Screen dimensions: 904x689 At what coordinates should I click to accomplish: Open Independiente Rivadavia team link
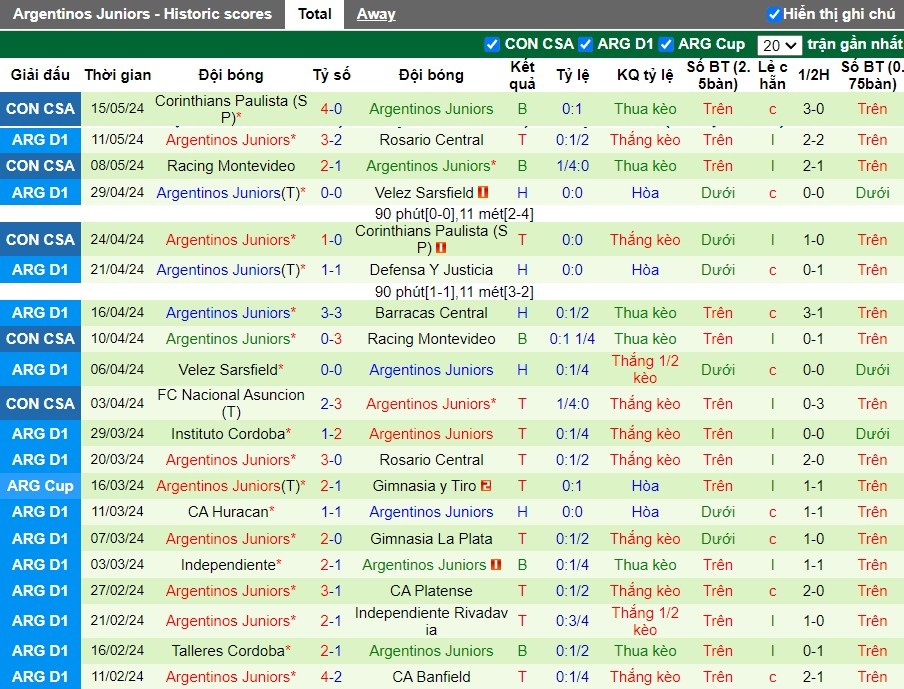point(431,621)
